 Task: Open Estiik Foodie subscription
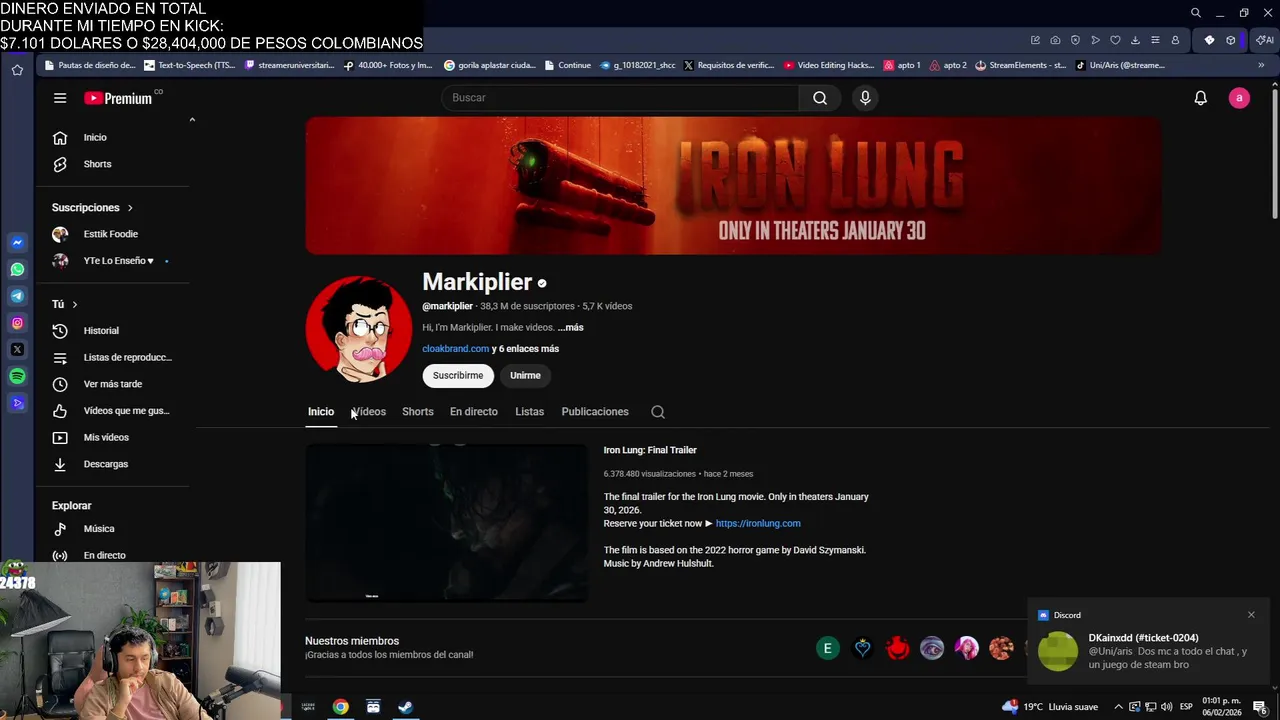pos(112,234)
